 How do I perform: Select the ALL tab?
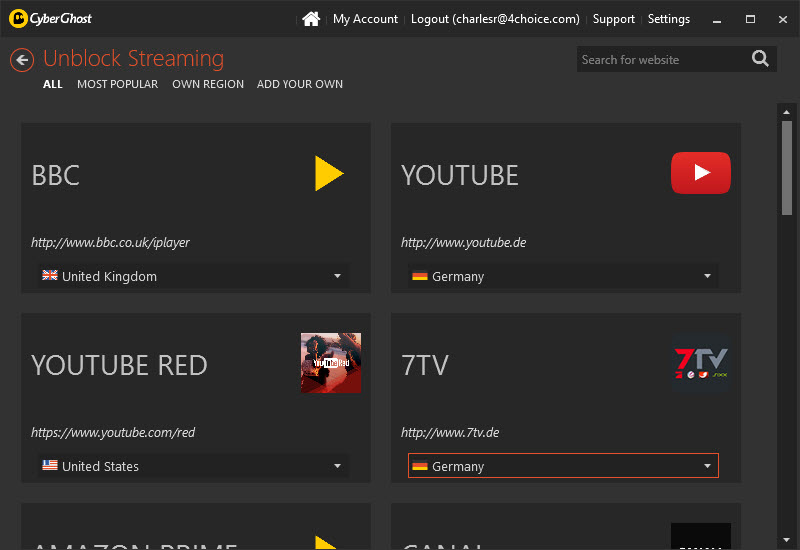[x=53, y=84]
